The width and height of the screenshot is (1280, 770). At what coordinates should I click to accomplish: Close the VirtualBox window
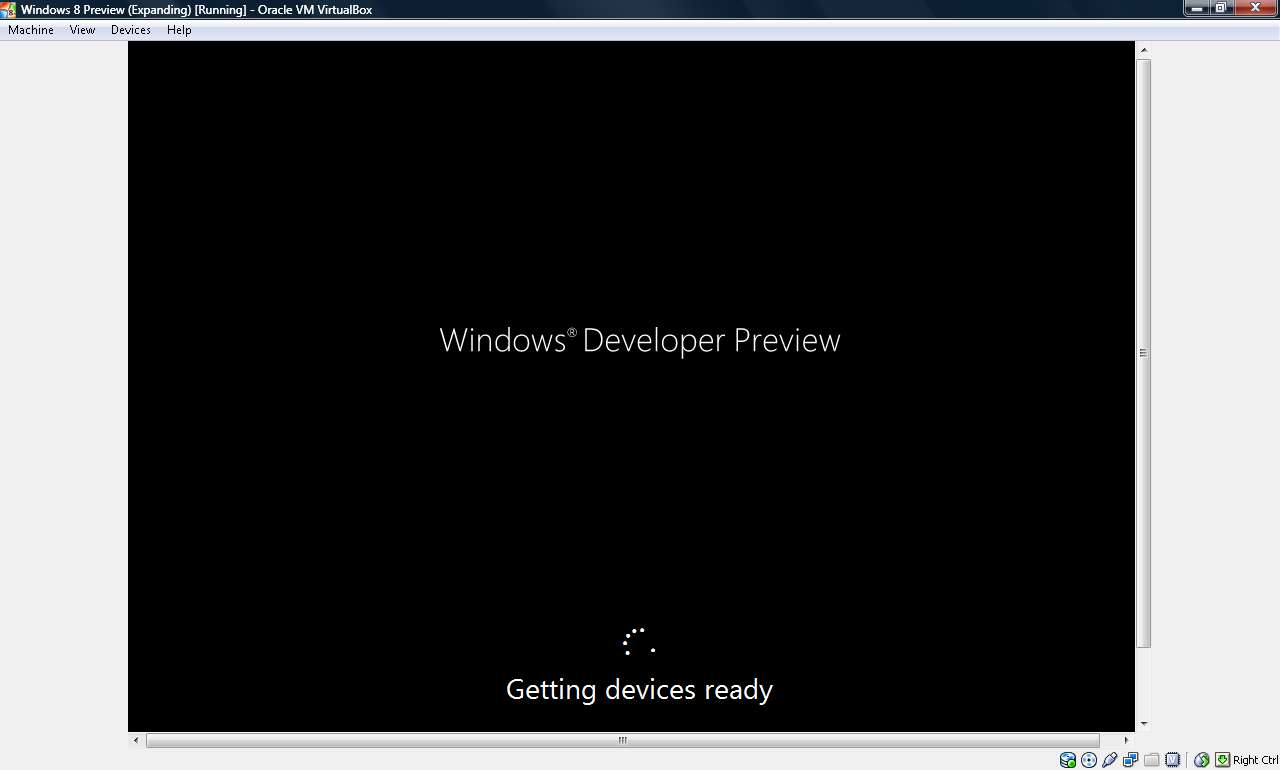coord(1256,8)
